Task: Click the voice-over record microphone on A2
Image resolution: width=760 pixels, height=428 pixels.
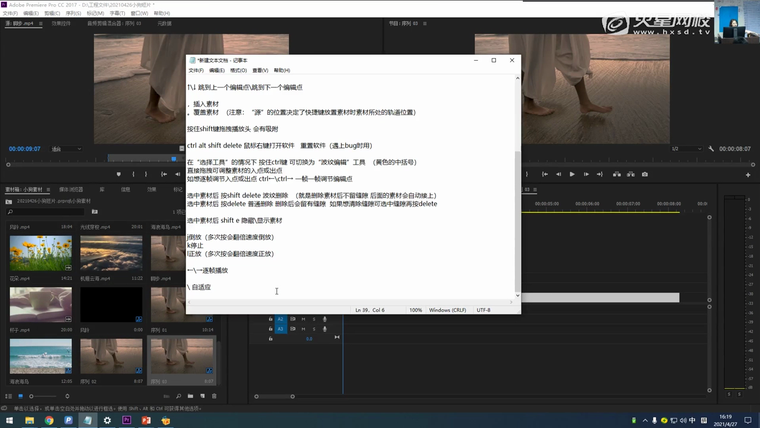Action: pos(324,319)
